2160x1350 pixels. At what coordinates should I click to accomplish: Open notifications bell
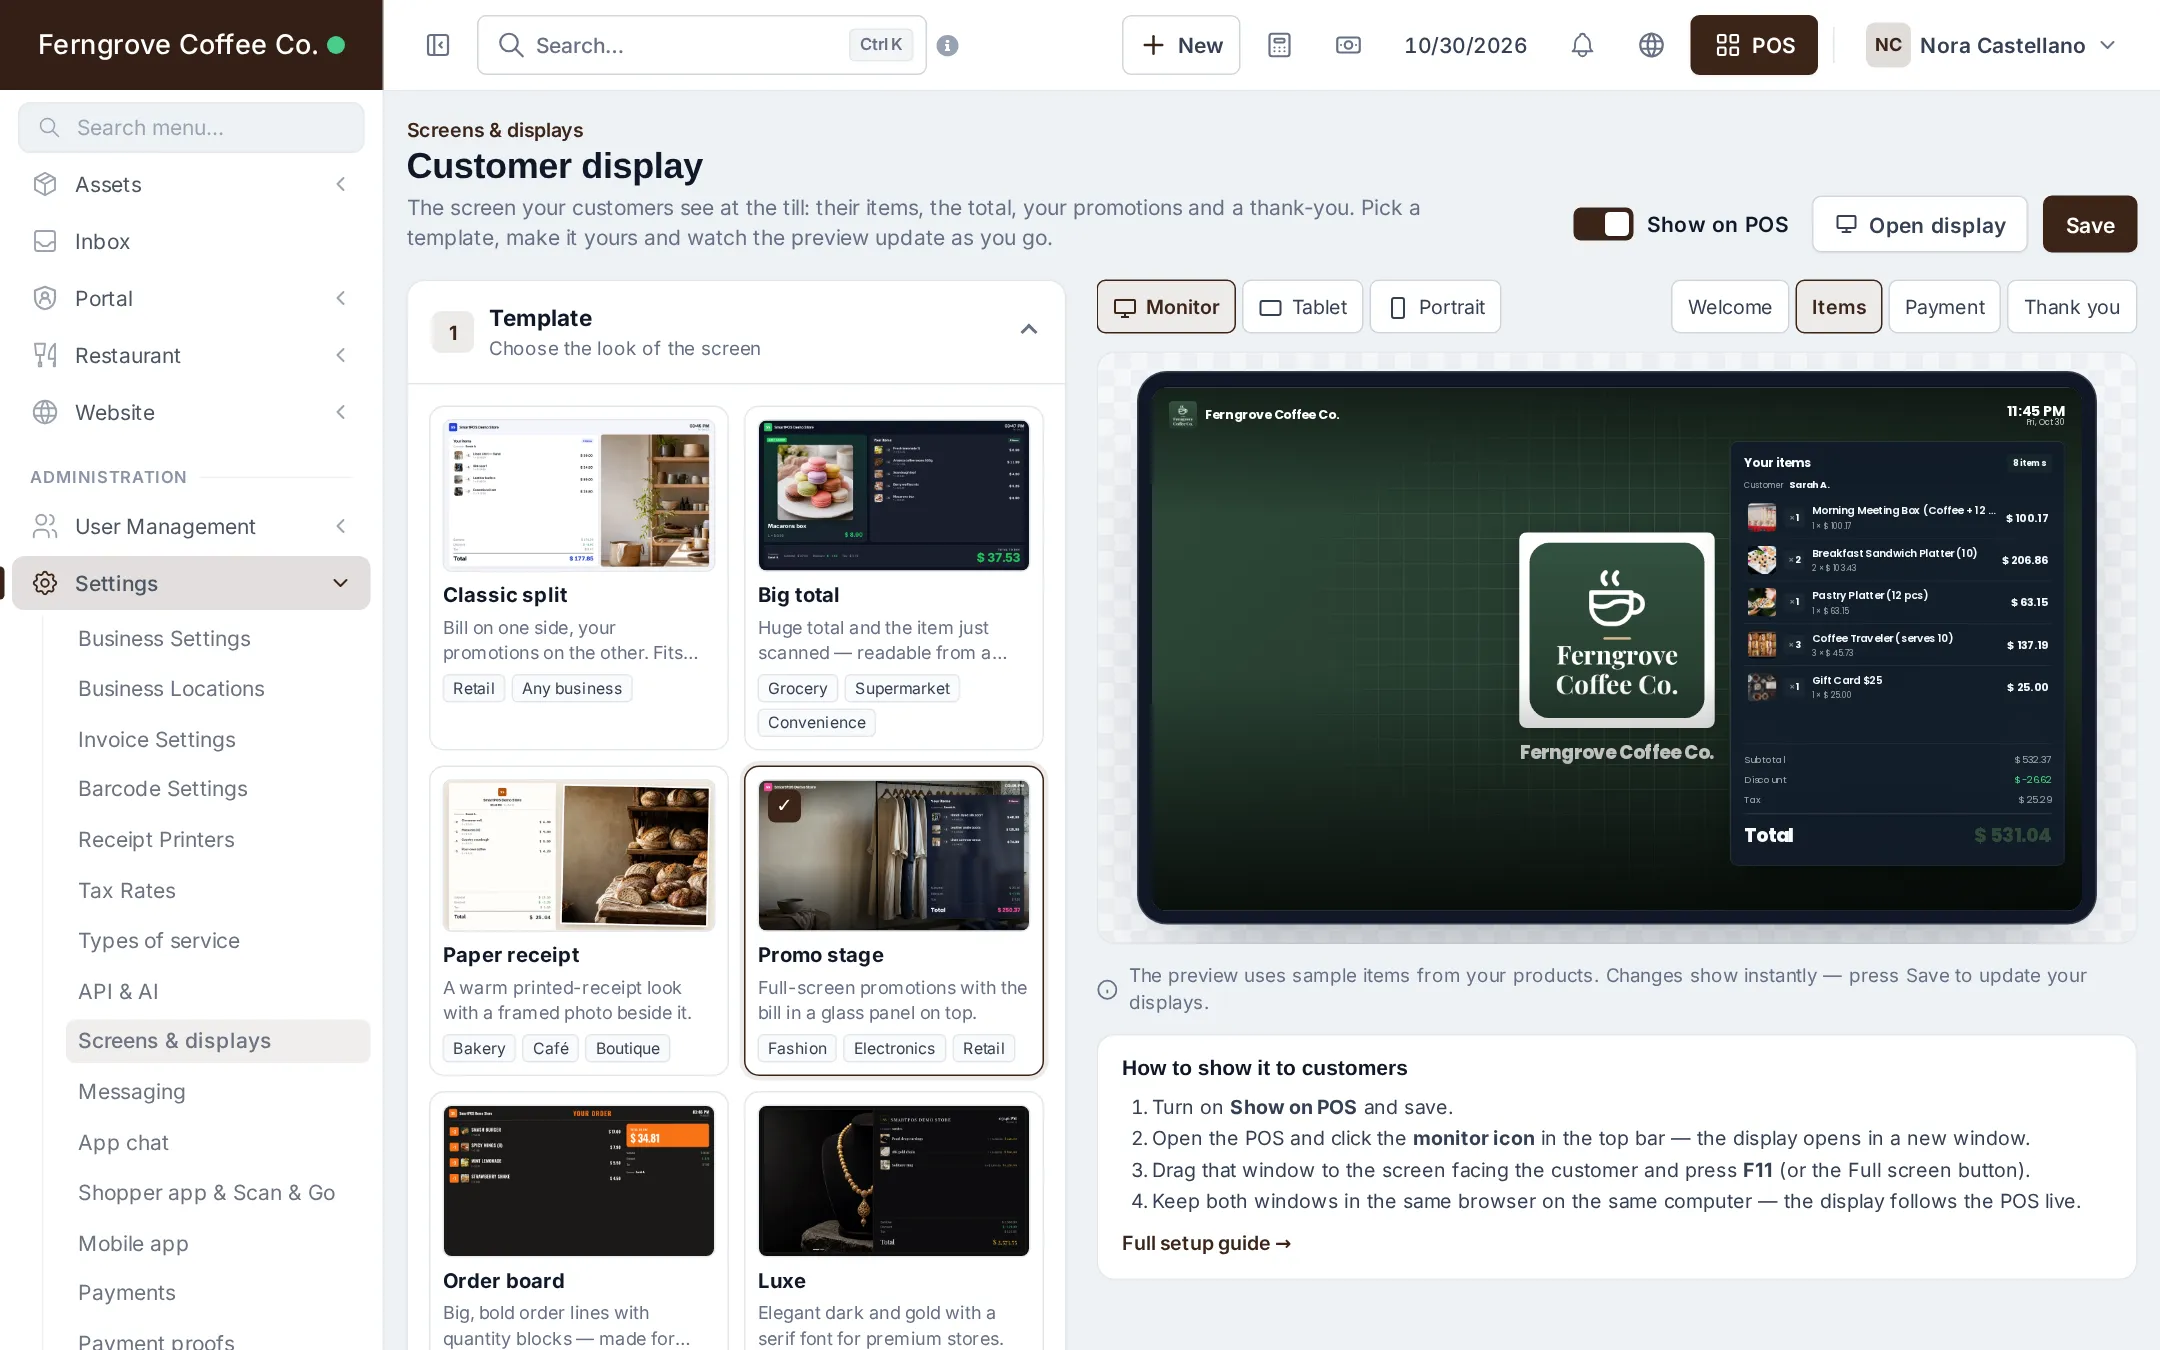(1582, 45)
